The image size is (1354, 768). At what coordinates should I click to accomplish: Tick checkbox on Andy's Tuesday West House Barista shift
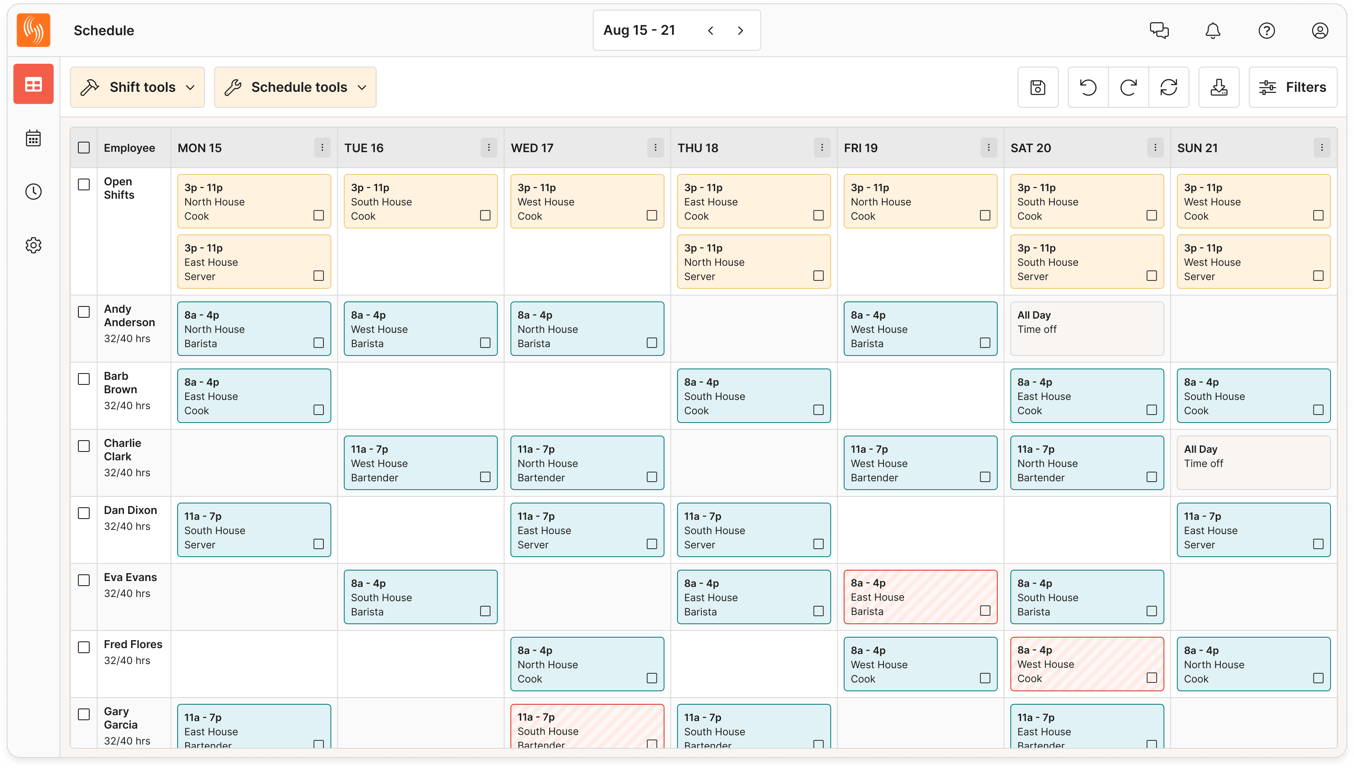[x=485, y=343]
